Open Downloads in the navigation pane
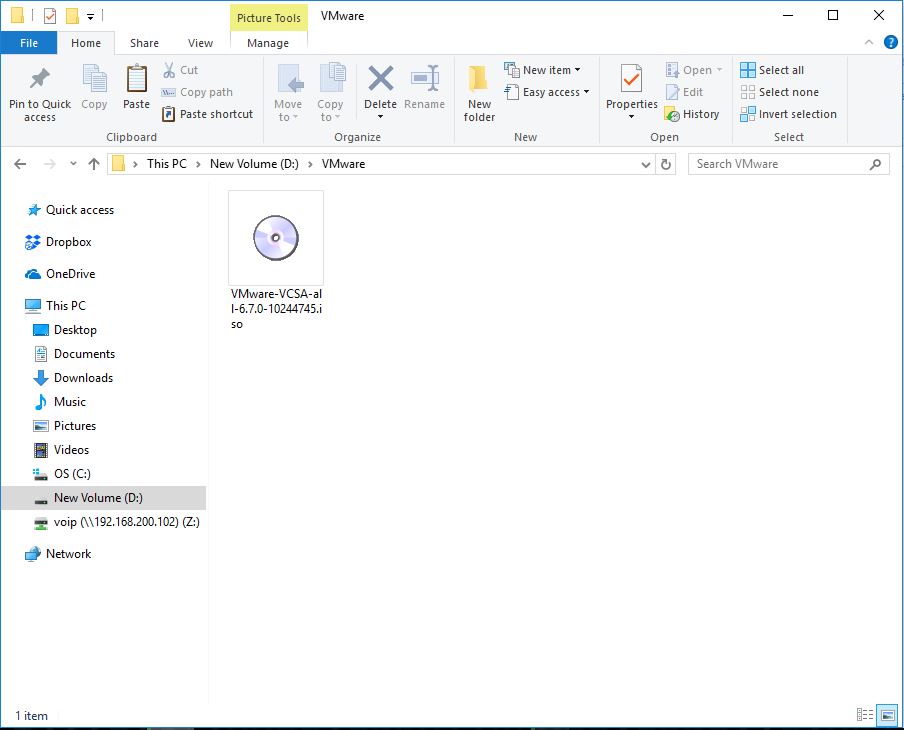 tap(83, 378)
